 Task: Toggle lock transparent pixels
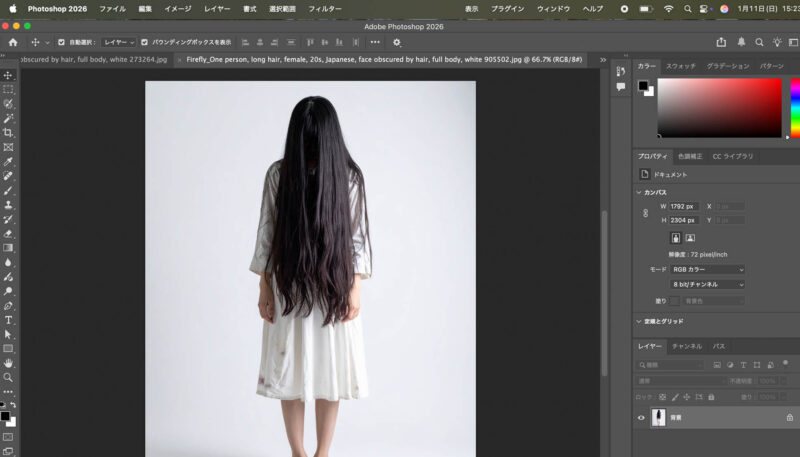point(662,397)
